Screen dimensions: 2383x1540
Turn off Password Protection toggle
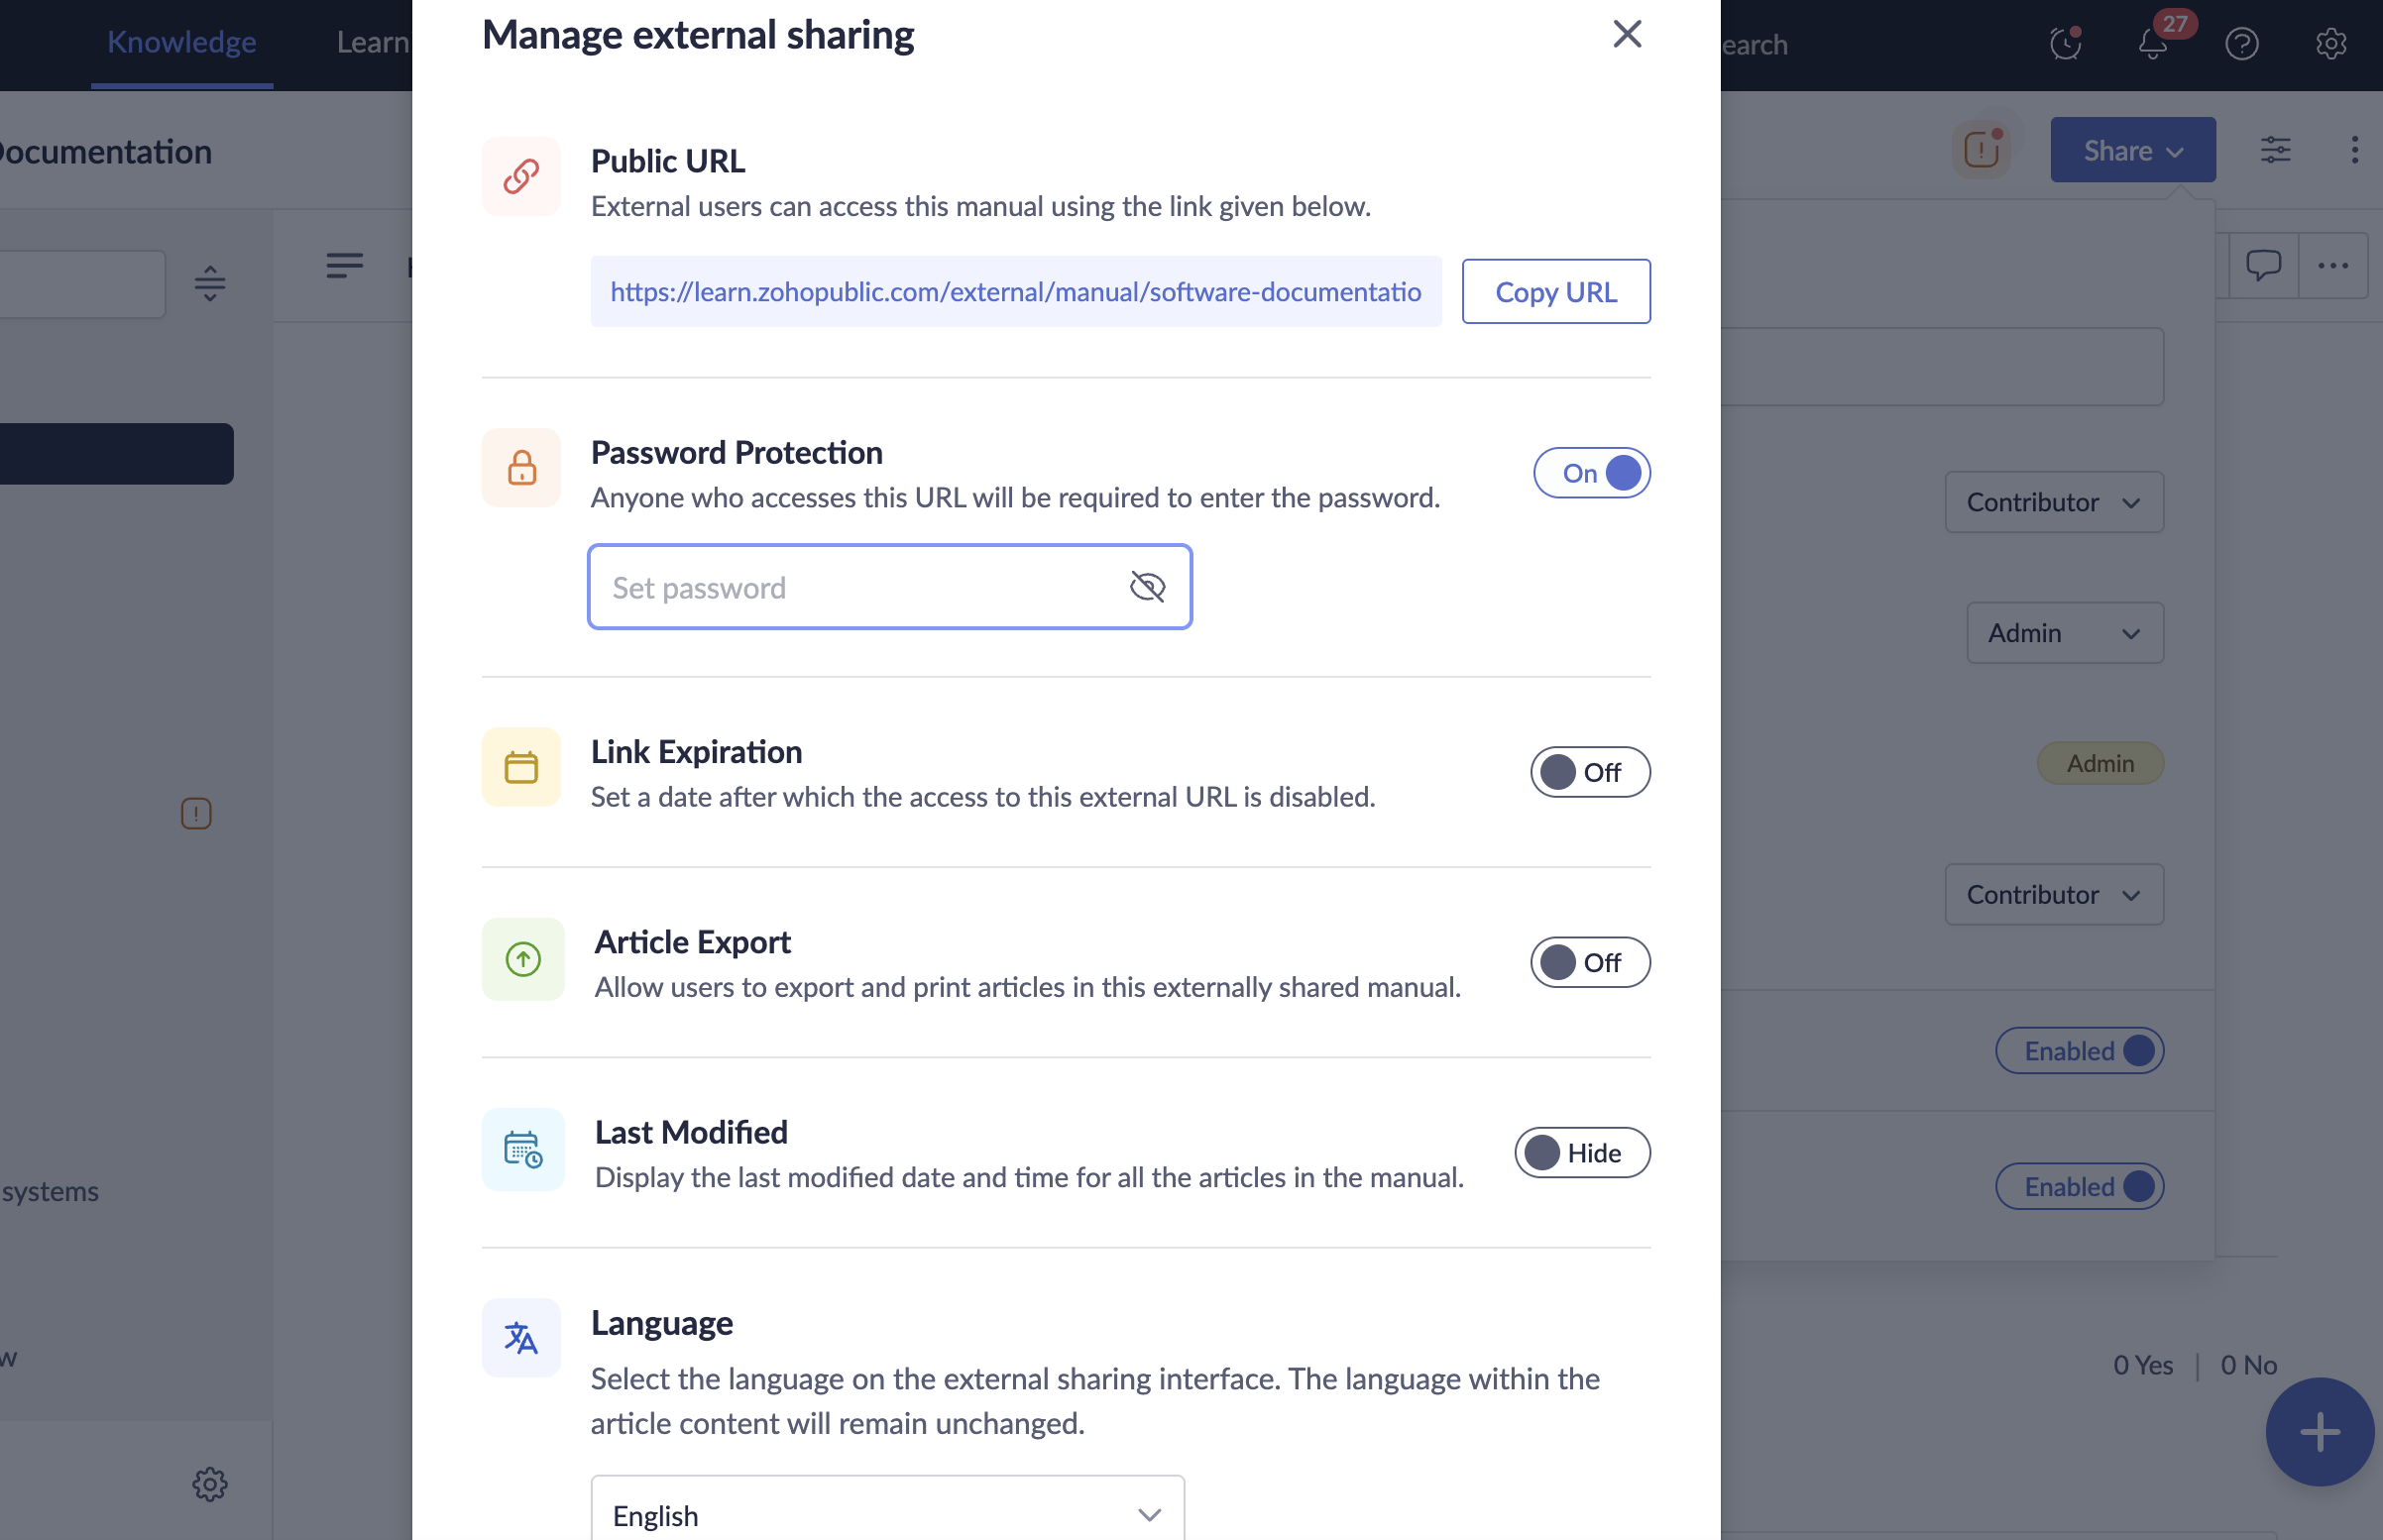(1591, 473)
